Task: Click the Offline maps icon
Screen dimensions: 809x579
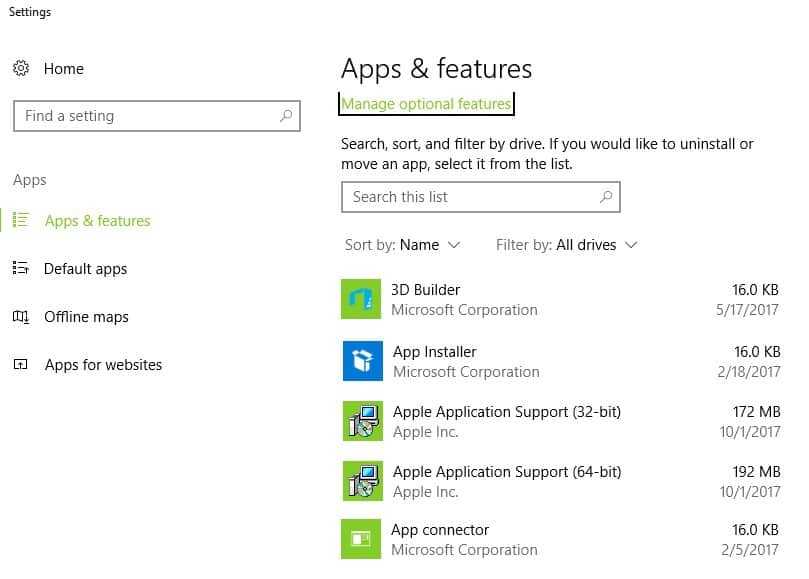Action: tap(21, 316)
